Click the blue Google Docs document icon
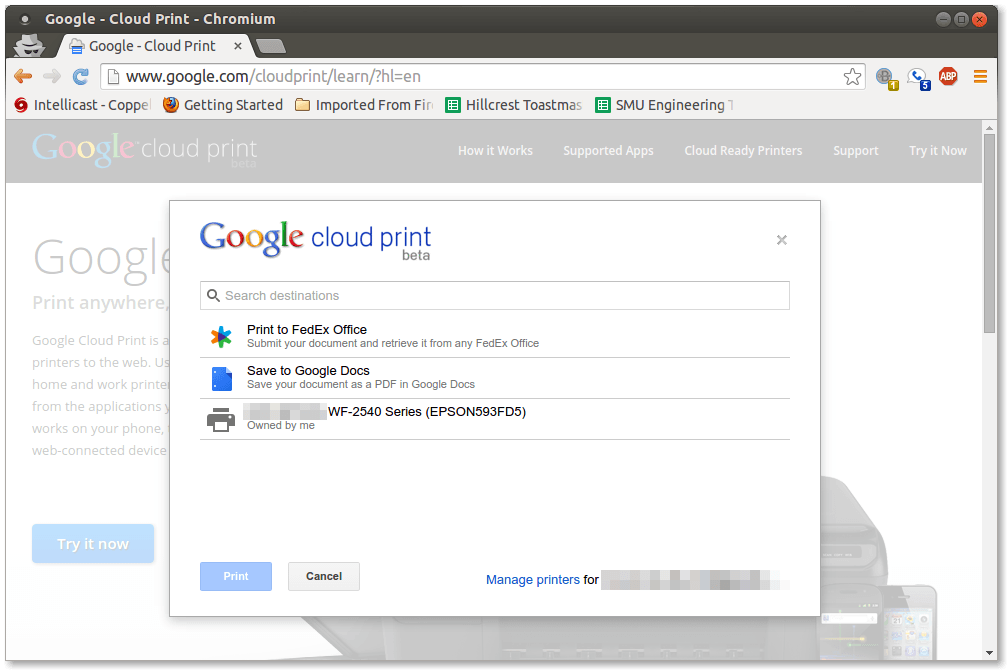 (x=221, y=377)
